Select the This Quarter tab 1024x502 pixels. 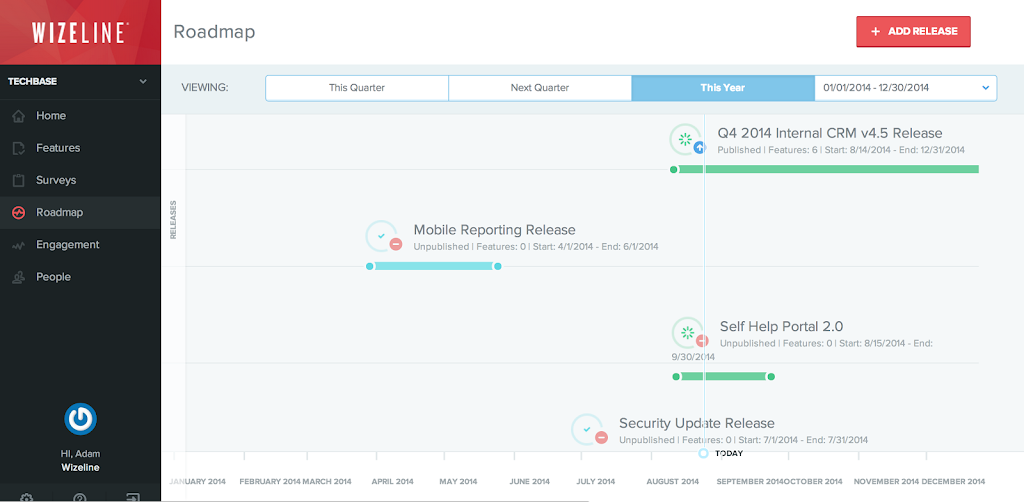(357, 88)
